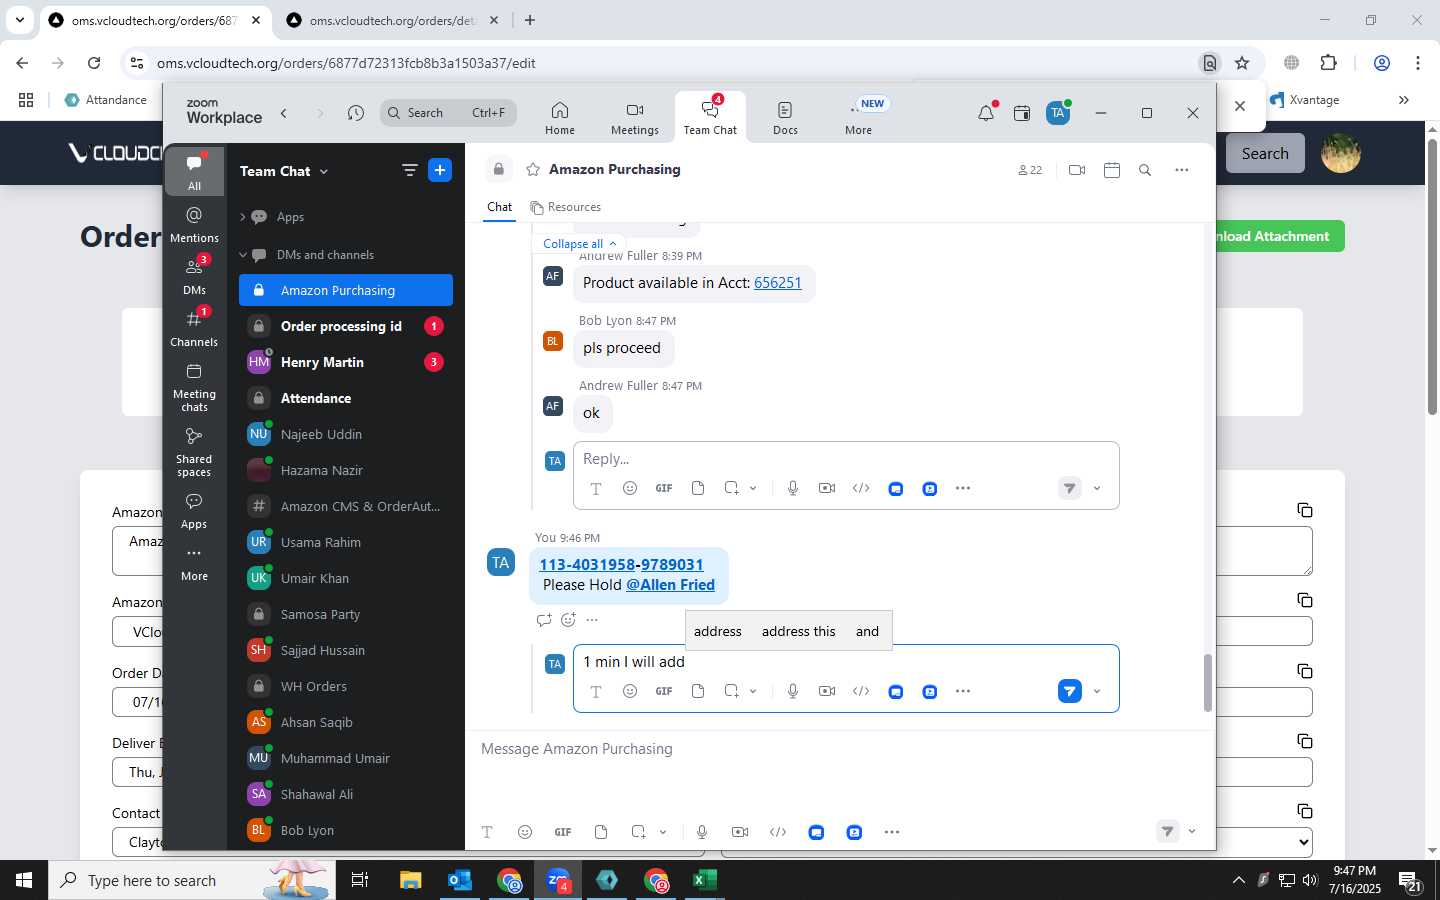Open the Order processing id channel
The width and height of the screenshot is (1440, 900).
tap(346, 326)
